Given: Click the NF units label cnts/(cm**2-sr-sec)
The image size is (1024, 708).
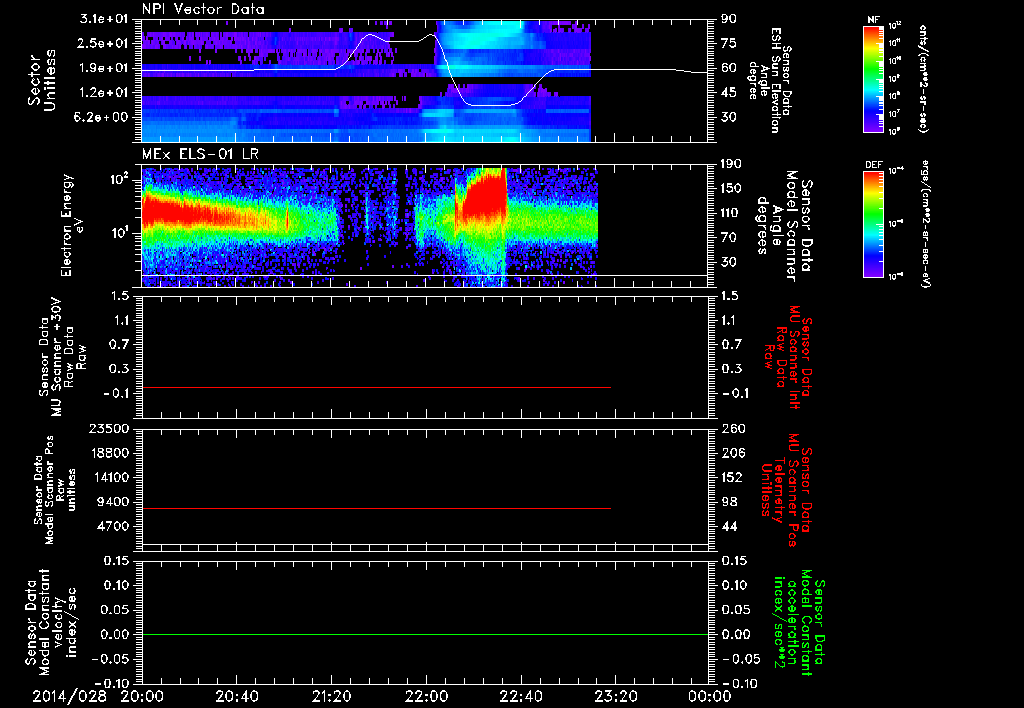Looking at the screenshot, I should [x=923, y=78].
